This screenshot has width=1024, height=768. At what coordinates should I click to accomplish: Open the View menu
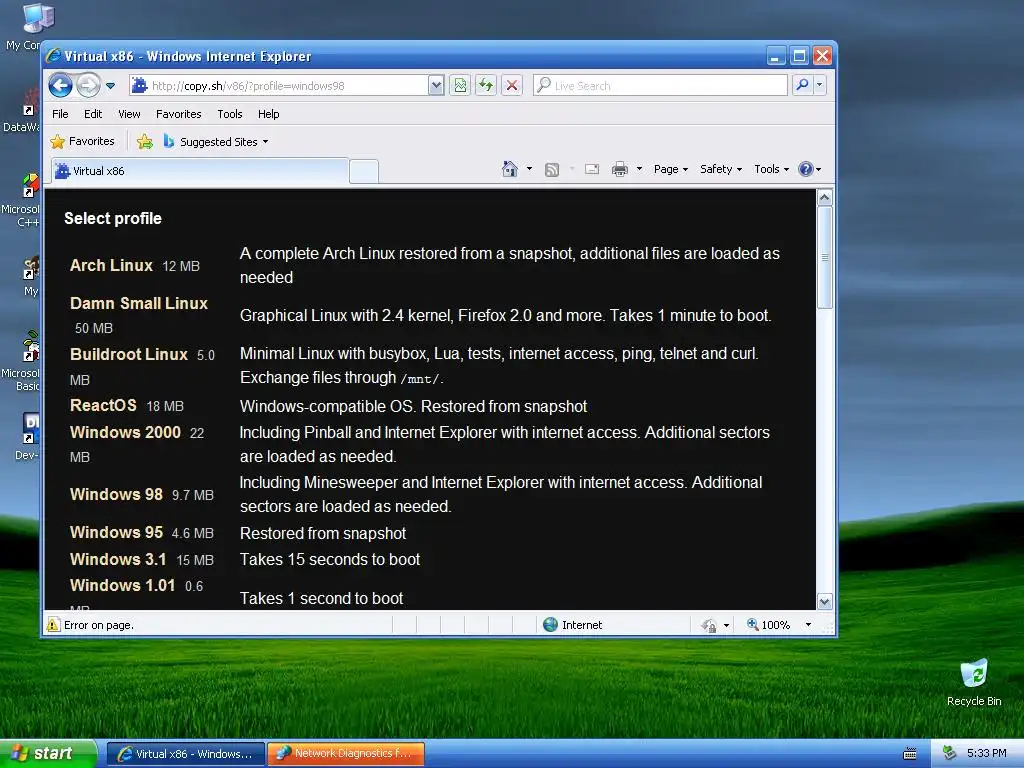click(x=129, y=114)
